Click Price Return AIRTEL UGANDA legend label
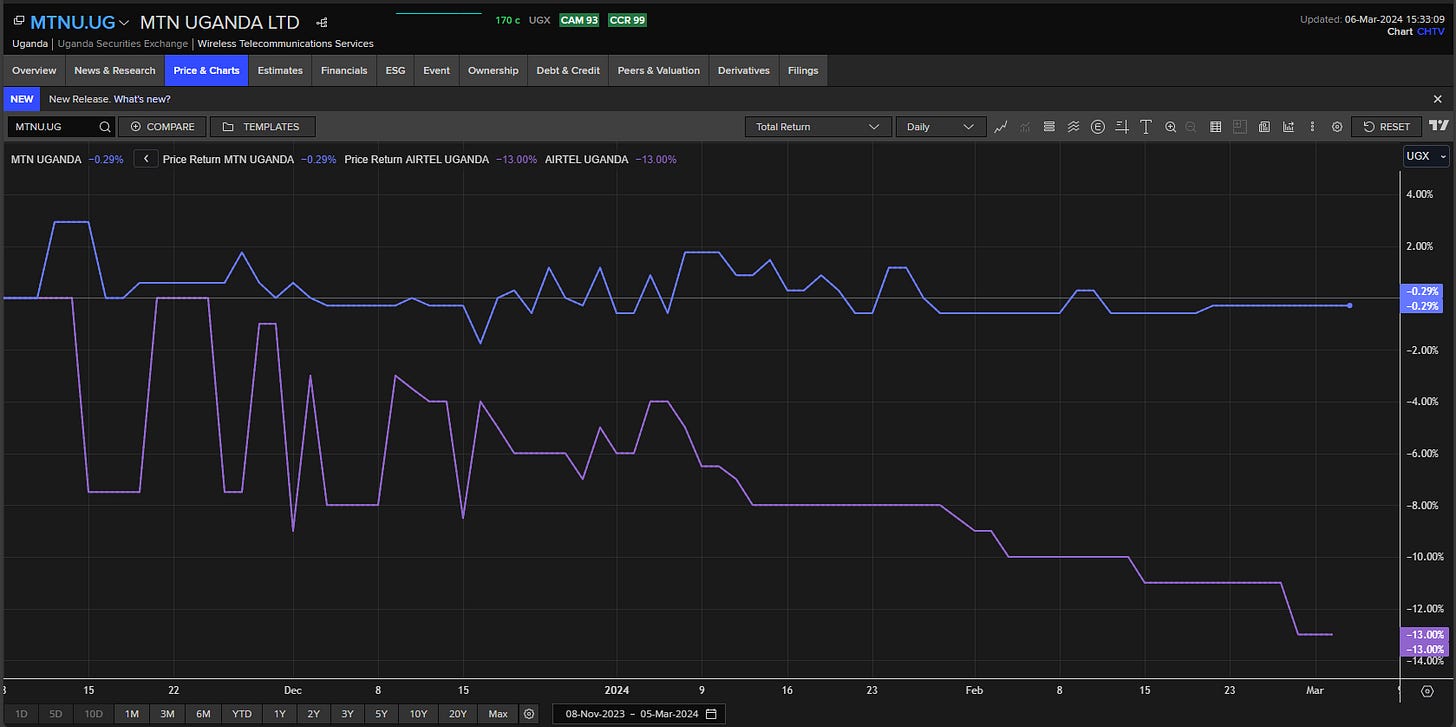The width and height of the screenshot is (1456, 727). click(x=416, y=159)
